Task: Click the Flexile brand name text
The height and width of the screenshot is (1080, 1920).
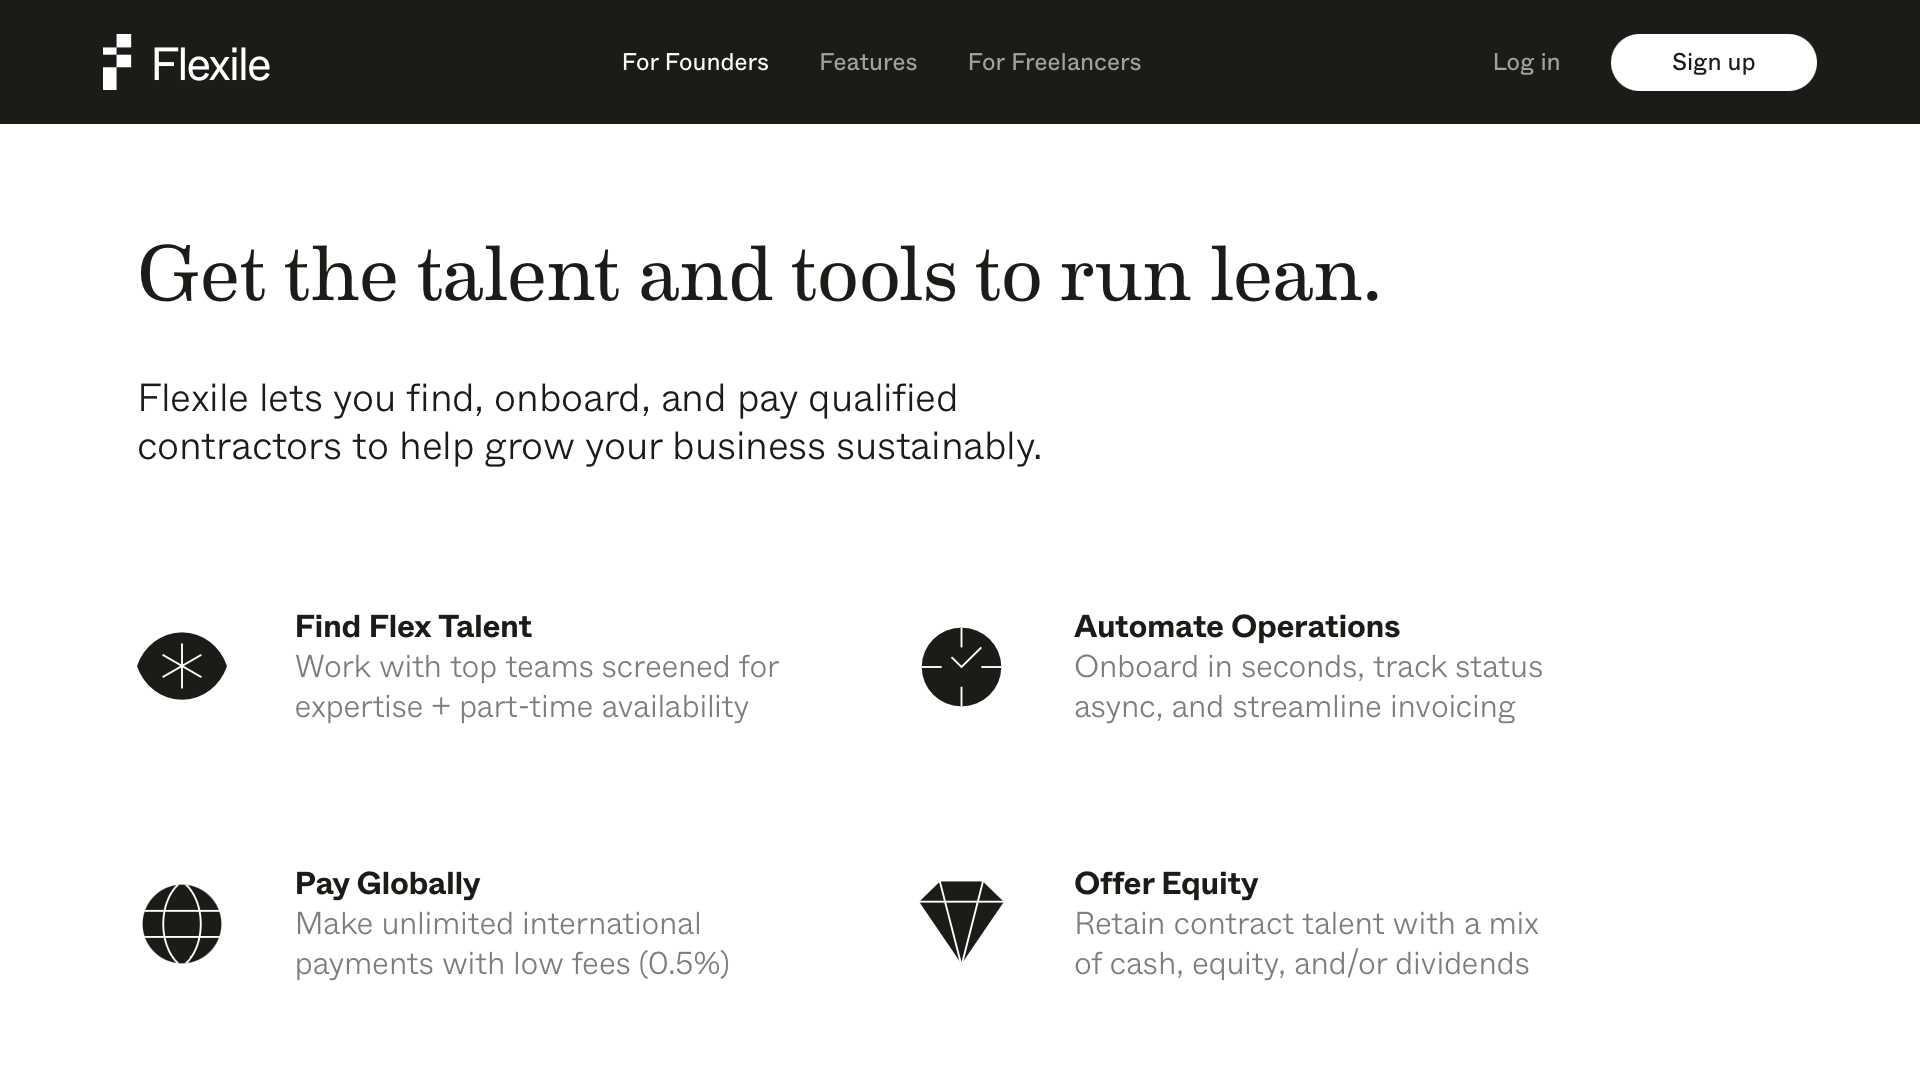Action: [211, 65]
